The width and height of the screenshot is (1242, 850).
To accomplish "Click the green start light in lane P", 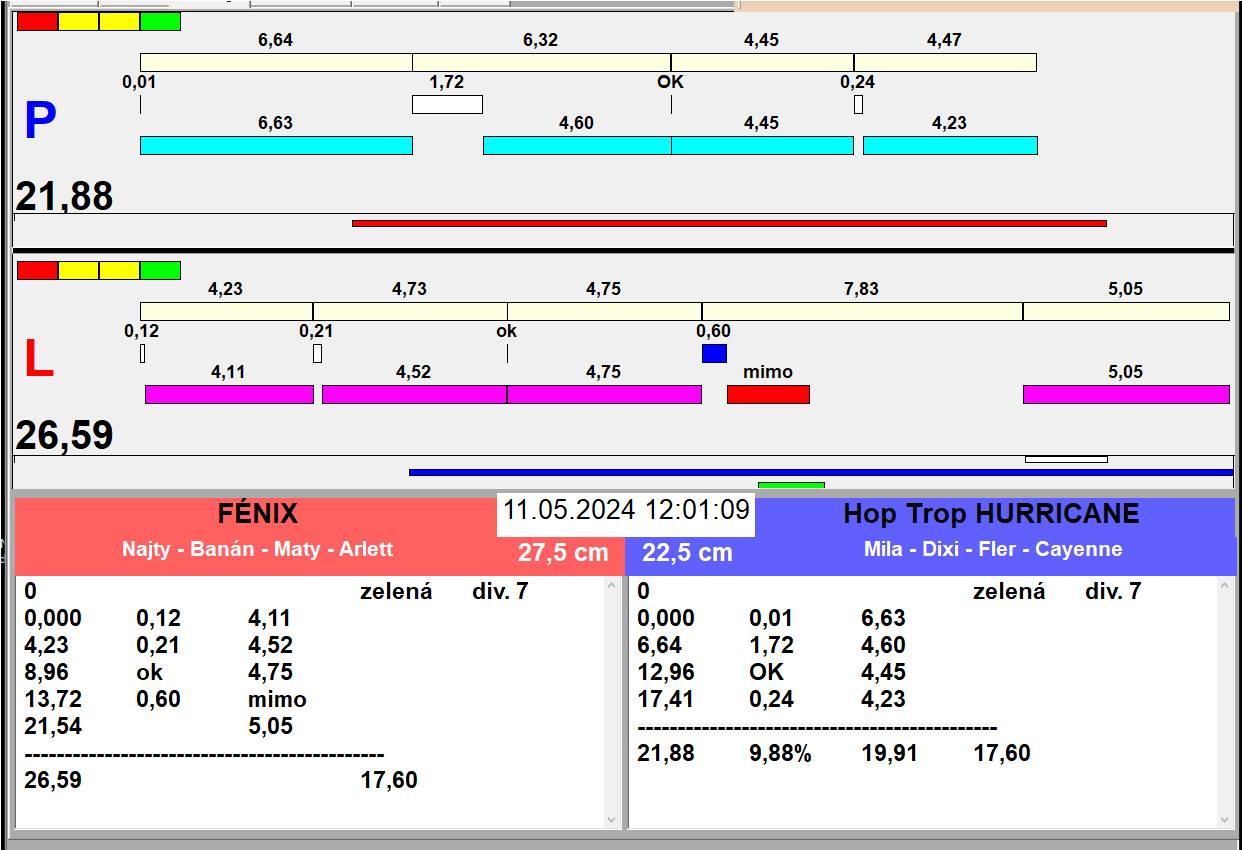I will [160, 21].
